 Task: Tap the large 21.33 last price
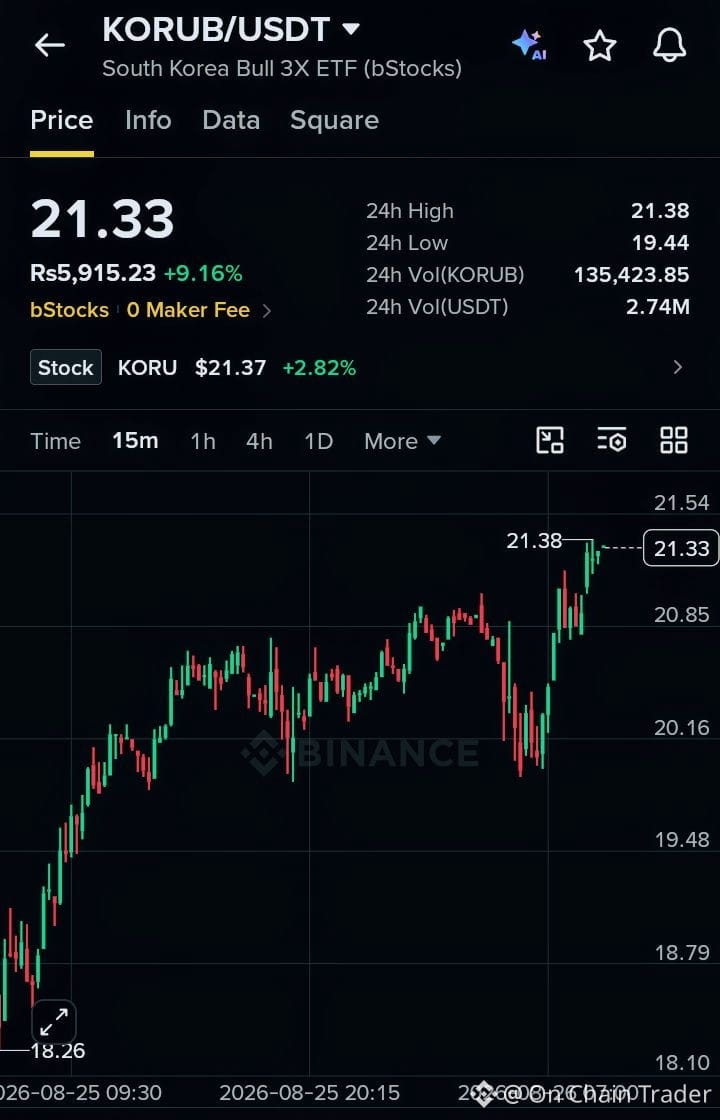pyautogui.click(x=102, y=219)
